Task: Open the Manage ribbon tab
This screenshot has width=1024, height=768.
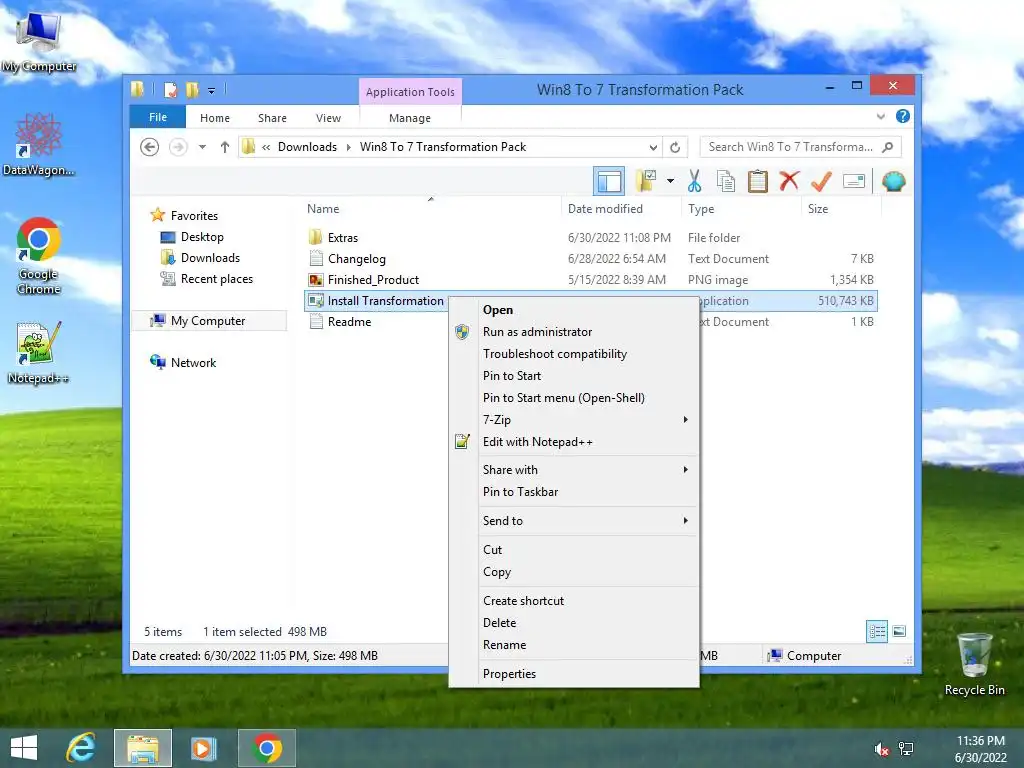Action: coord(409,118)
